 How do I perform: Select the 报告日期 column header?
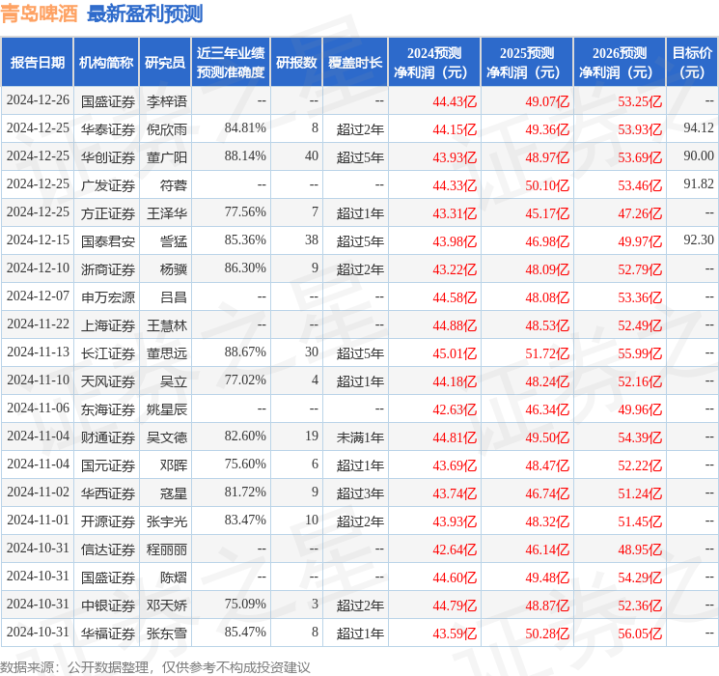click(x=37, y=62)
